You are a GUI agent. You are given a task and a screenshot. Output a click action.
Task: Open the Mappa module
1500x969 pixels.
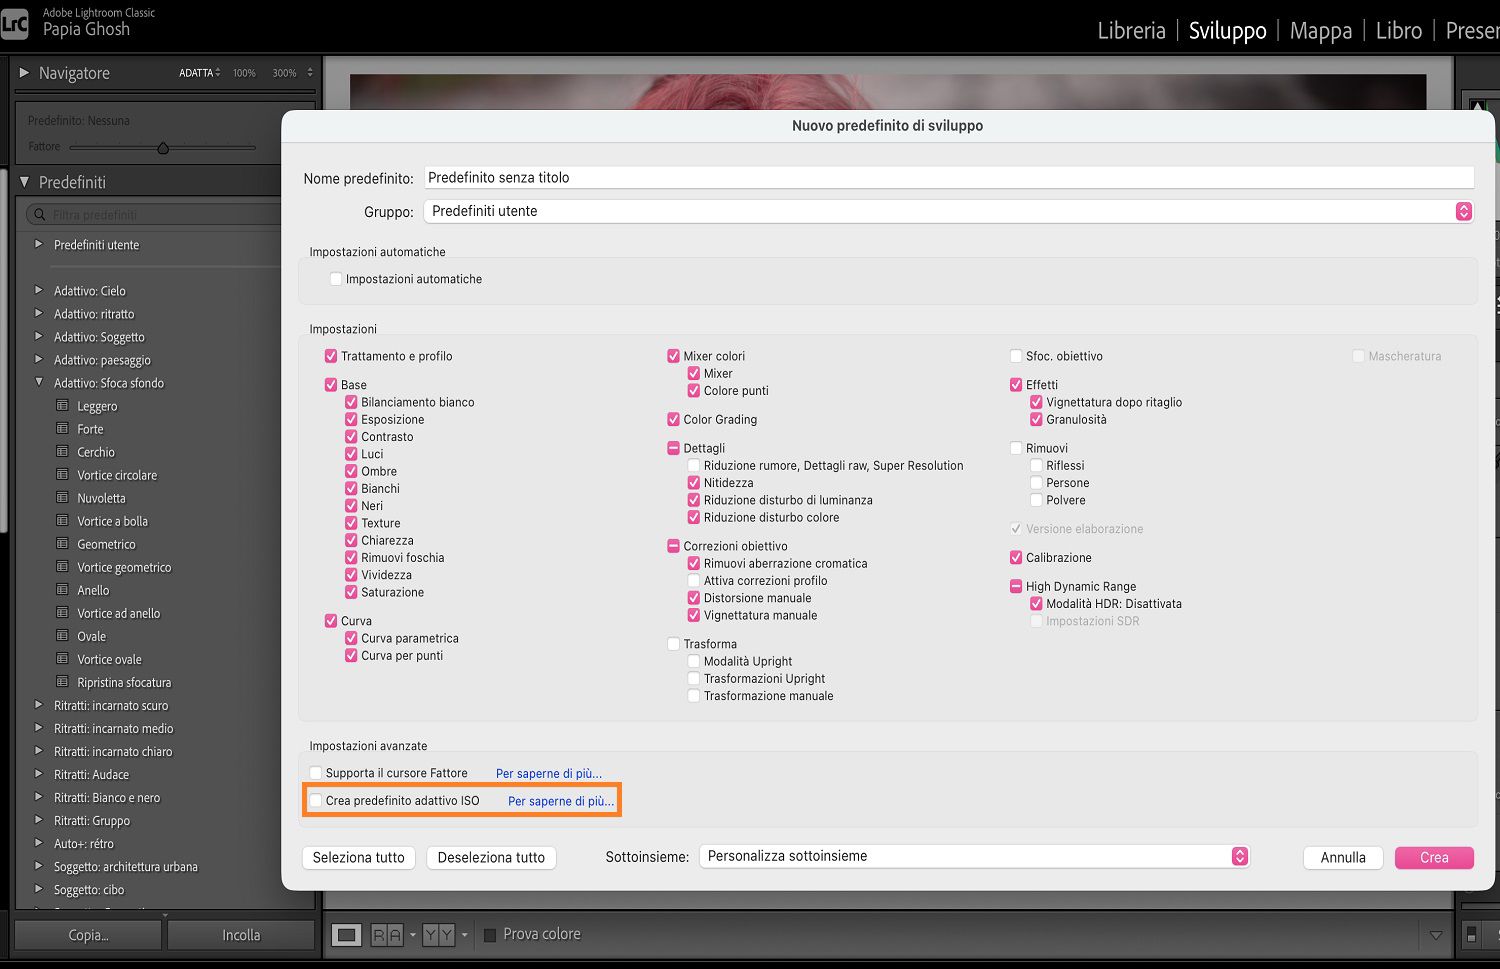(x=1321, y=31)
